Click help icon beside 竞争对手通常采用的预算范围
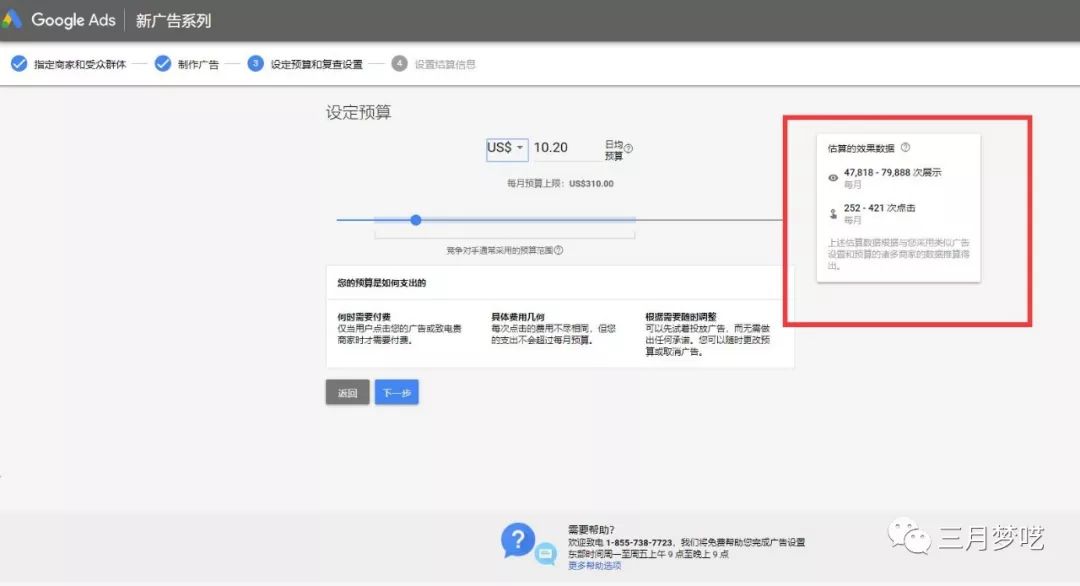This screenshot has width=1080, height=586. (558, 251)
